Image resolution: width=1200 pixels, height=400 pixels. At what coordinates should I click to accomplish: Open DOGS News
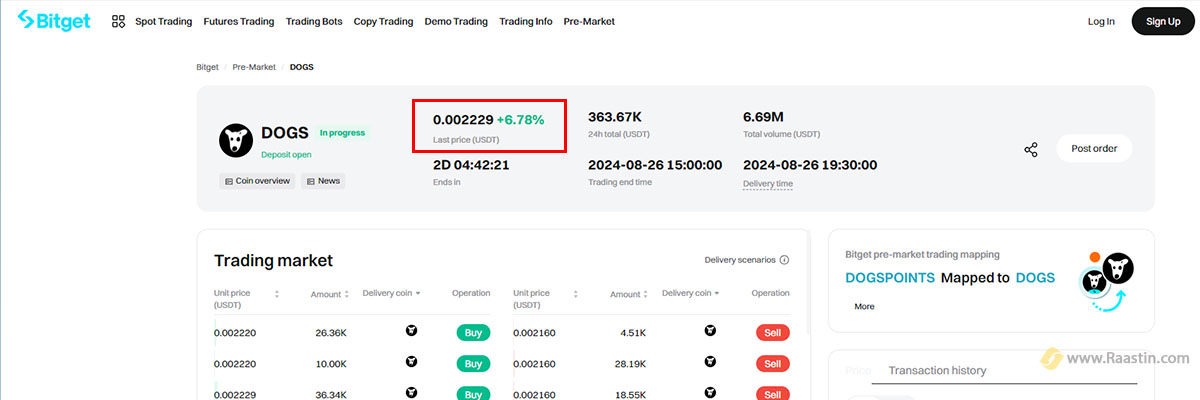pos(323,181)
